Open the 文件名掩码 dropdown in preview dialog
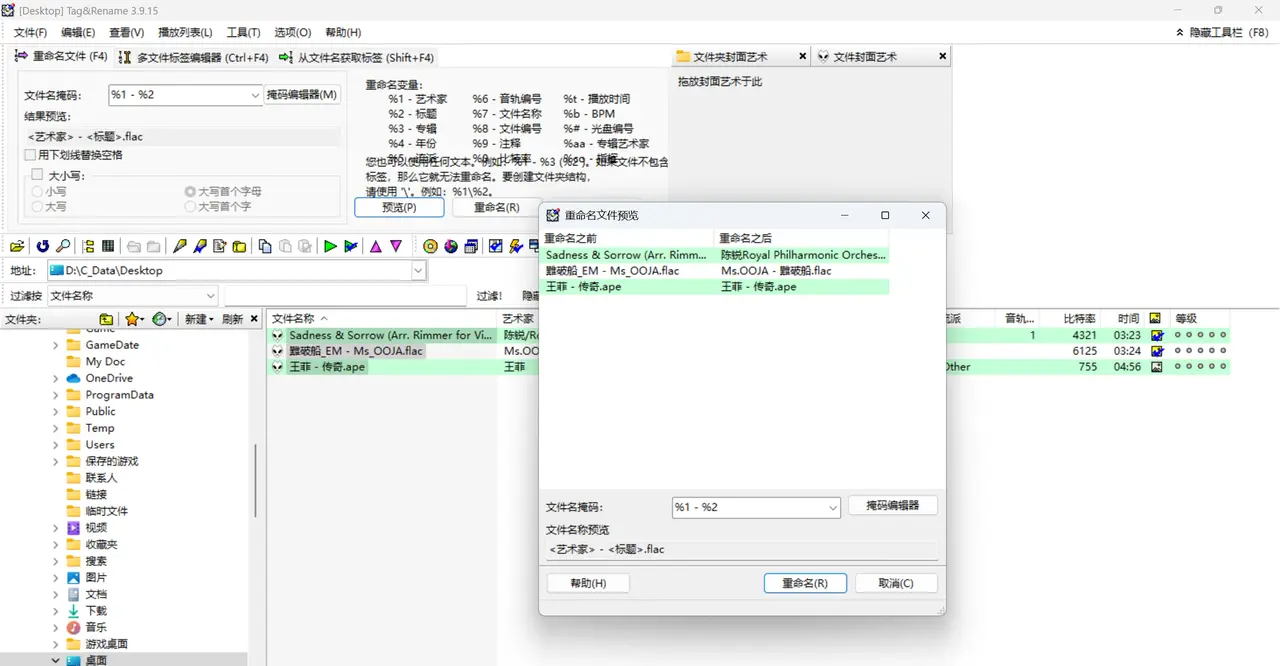 [832, 508]
